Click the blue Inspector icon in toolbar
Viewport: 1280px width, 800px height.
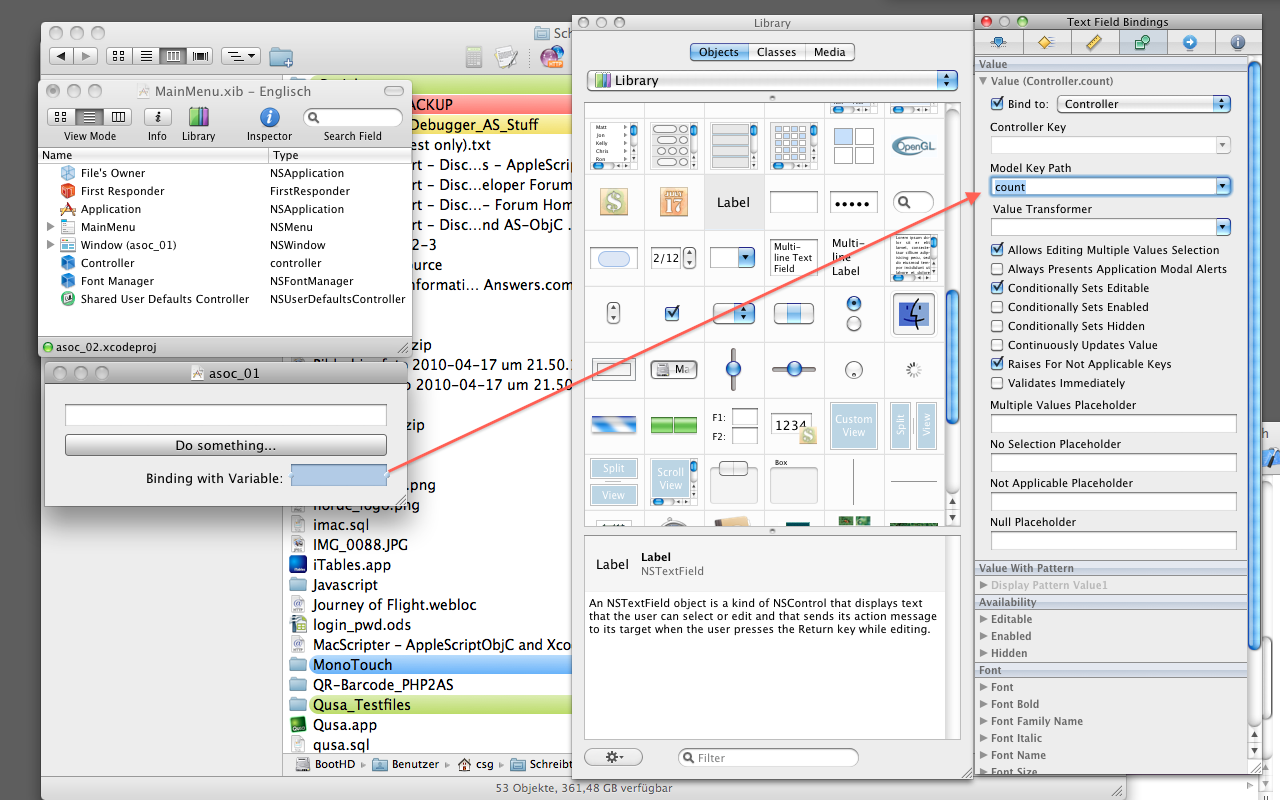269,118
